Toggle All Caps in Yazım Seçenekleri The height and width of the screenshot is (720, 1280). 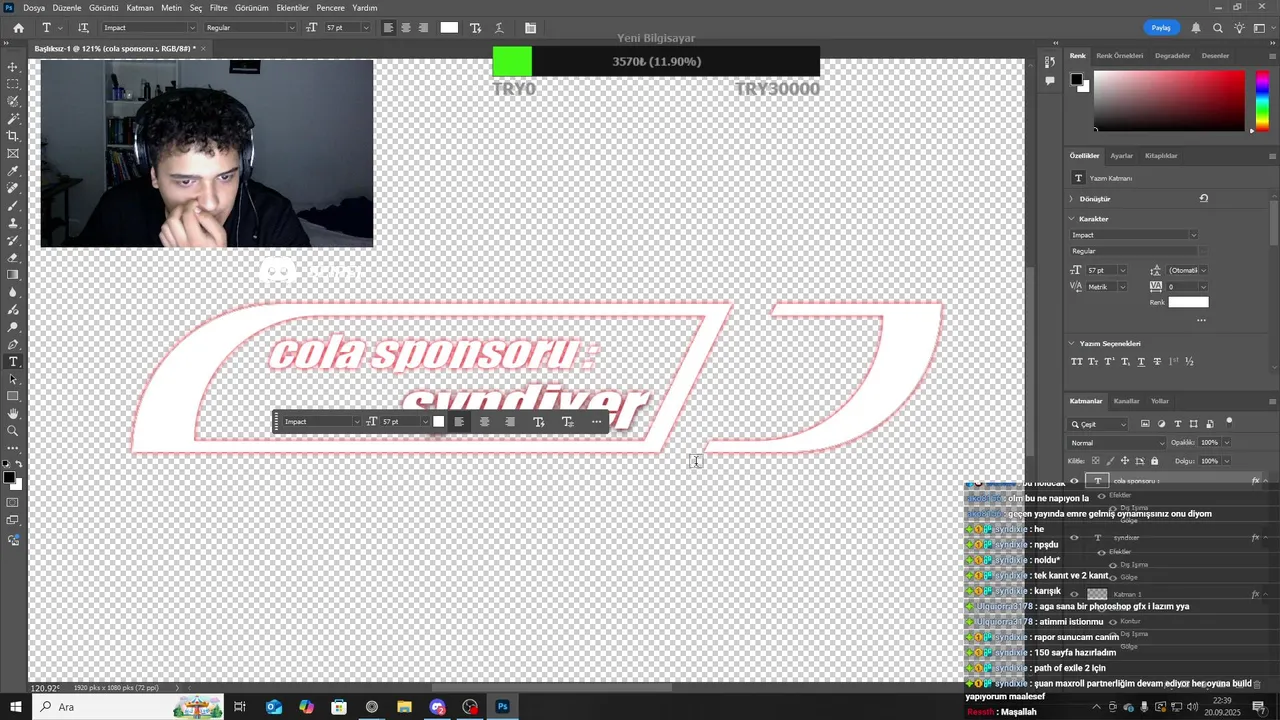point(1077,361)
